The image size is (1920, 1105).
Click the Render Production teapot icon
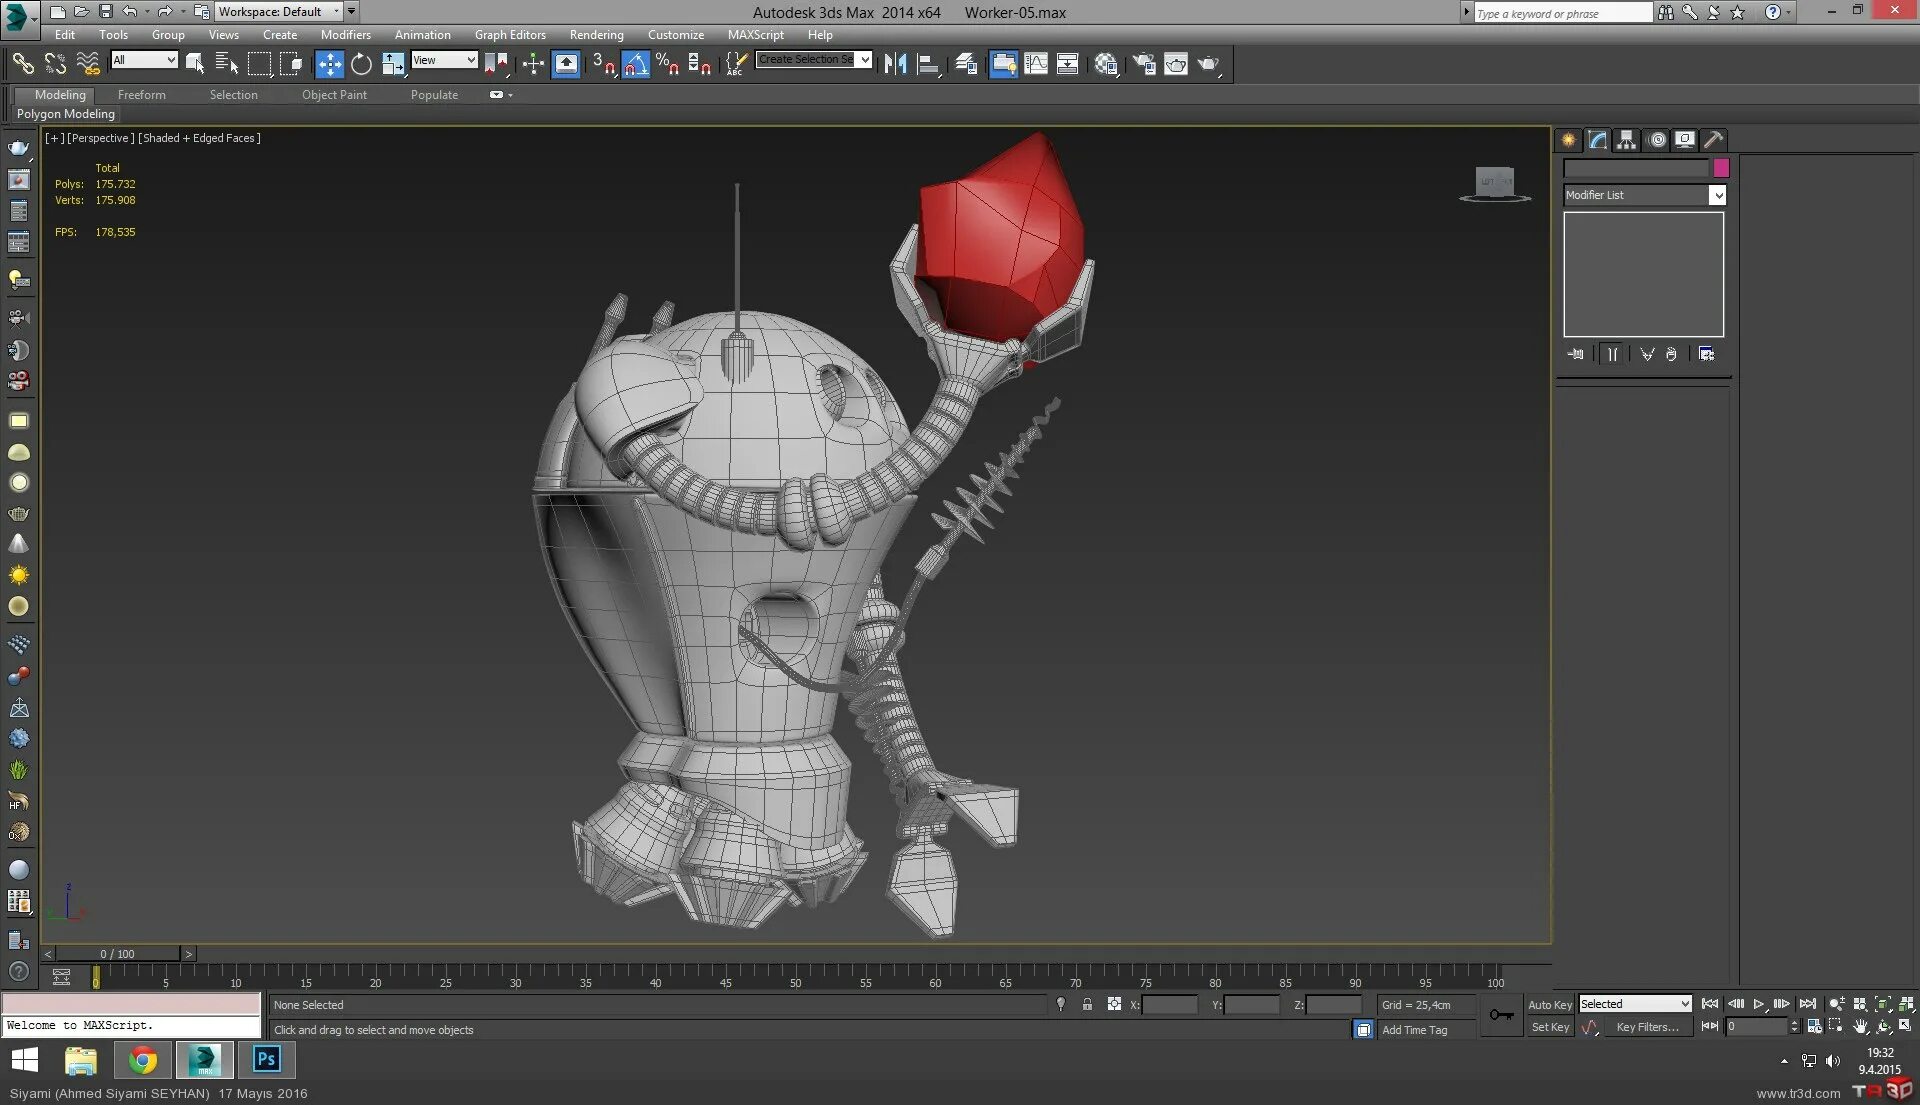tap(1208, 64)
